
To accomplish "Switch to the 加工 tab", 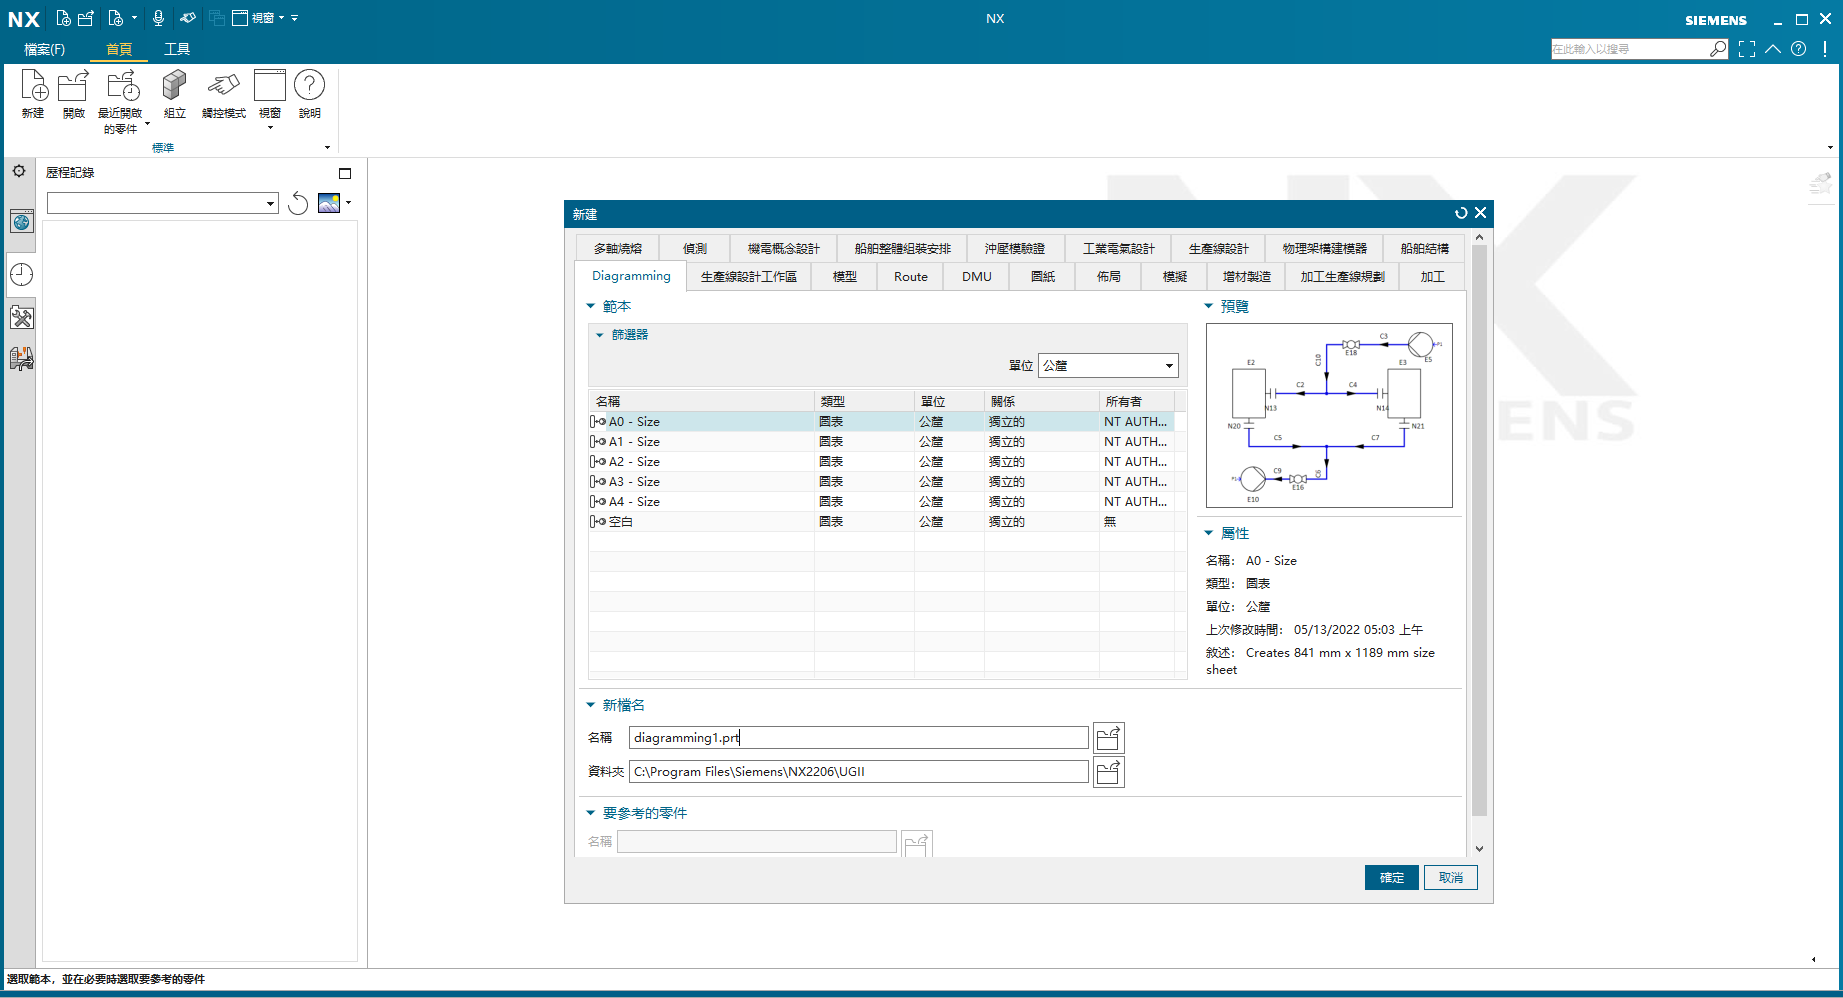I will coord(1432,277).
